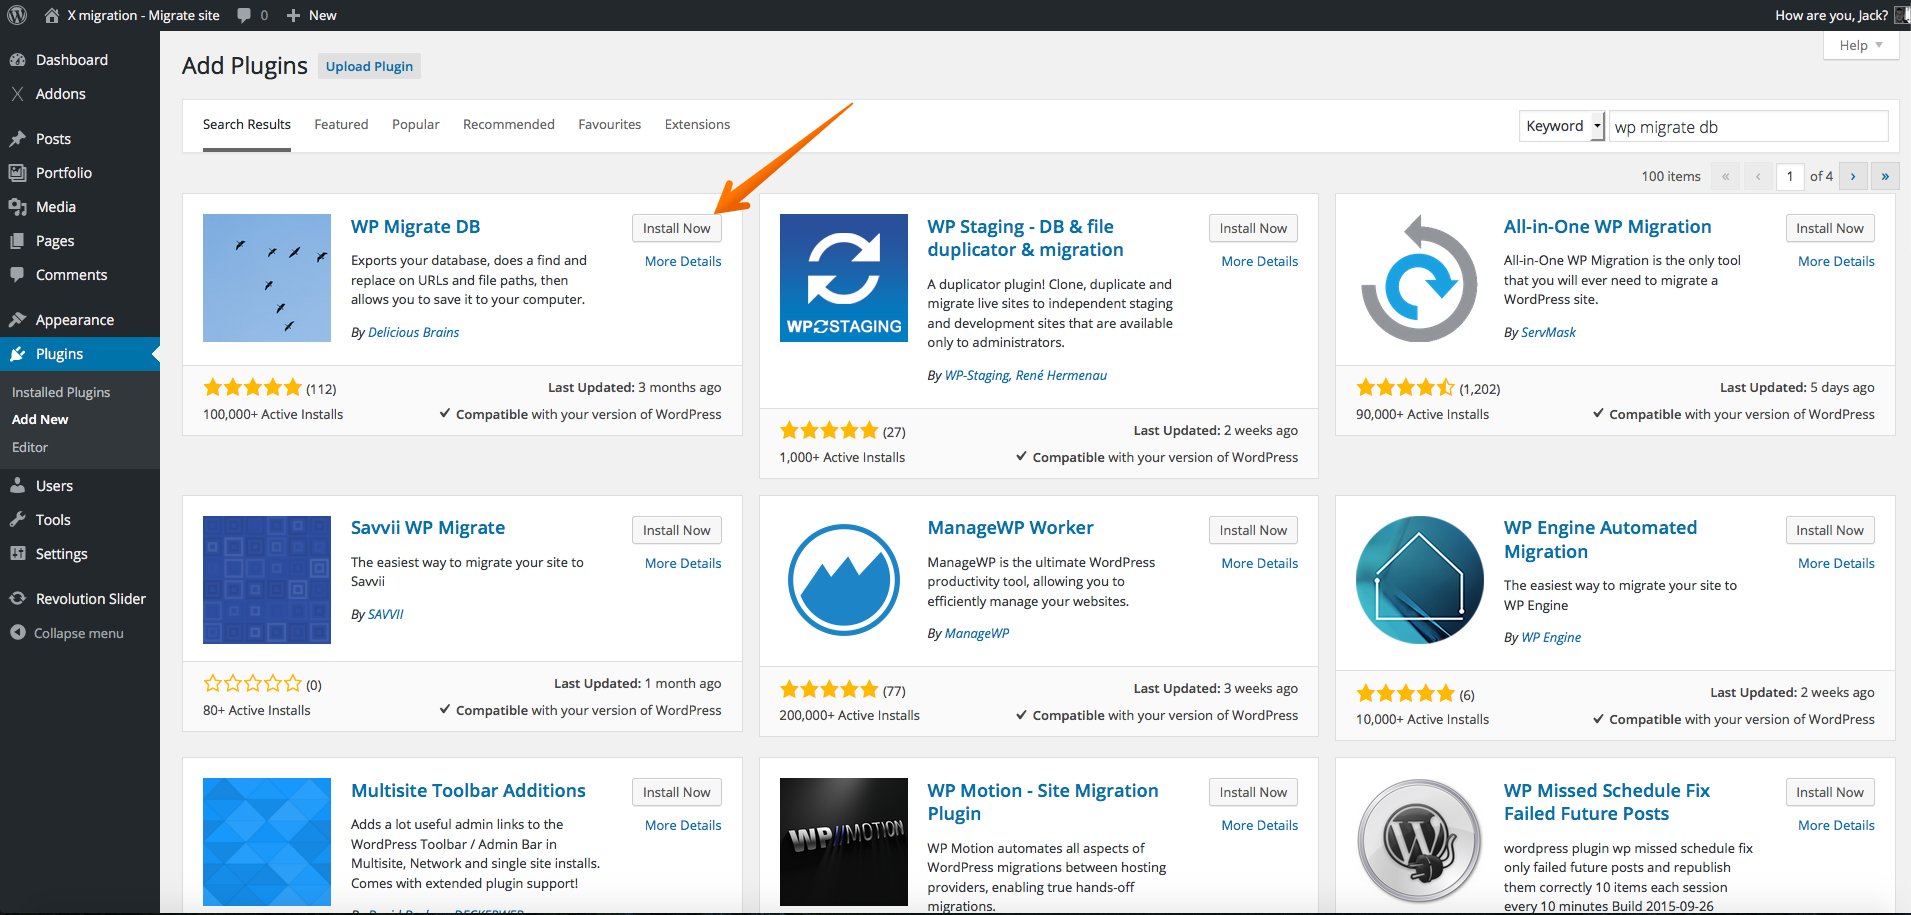The image size is (1911, 915).
Task: Install the All-in-One WP Migration plugin
Action: [1830, 228]
